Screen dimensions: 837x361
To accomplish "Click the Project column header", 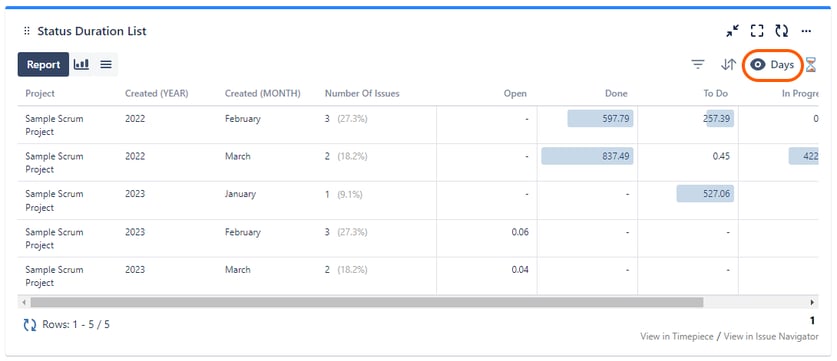I will [40, 93].
